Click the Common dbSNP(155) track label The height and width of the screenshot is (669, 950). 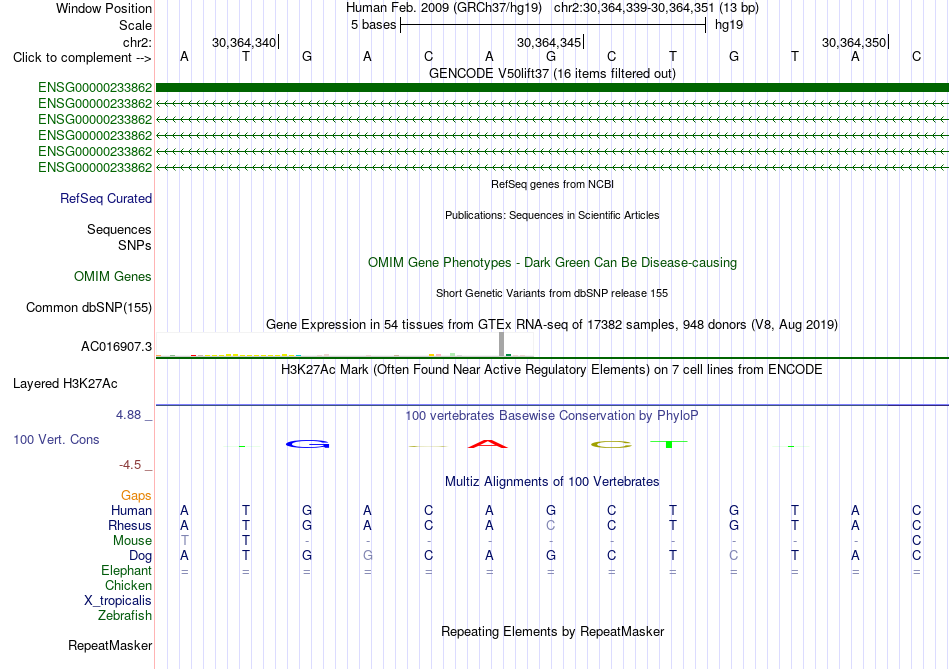pyautogui.click(x=88, y=308)
